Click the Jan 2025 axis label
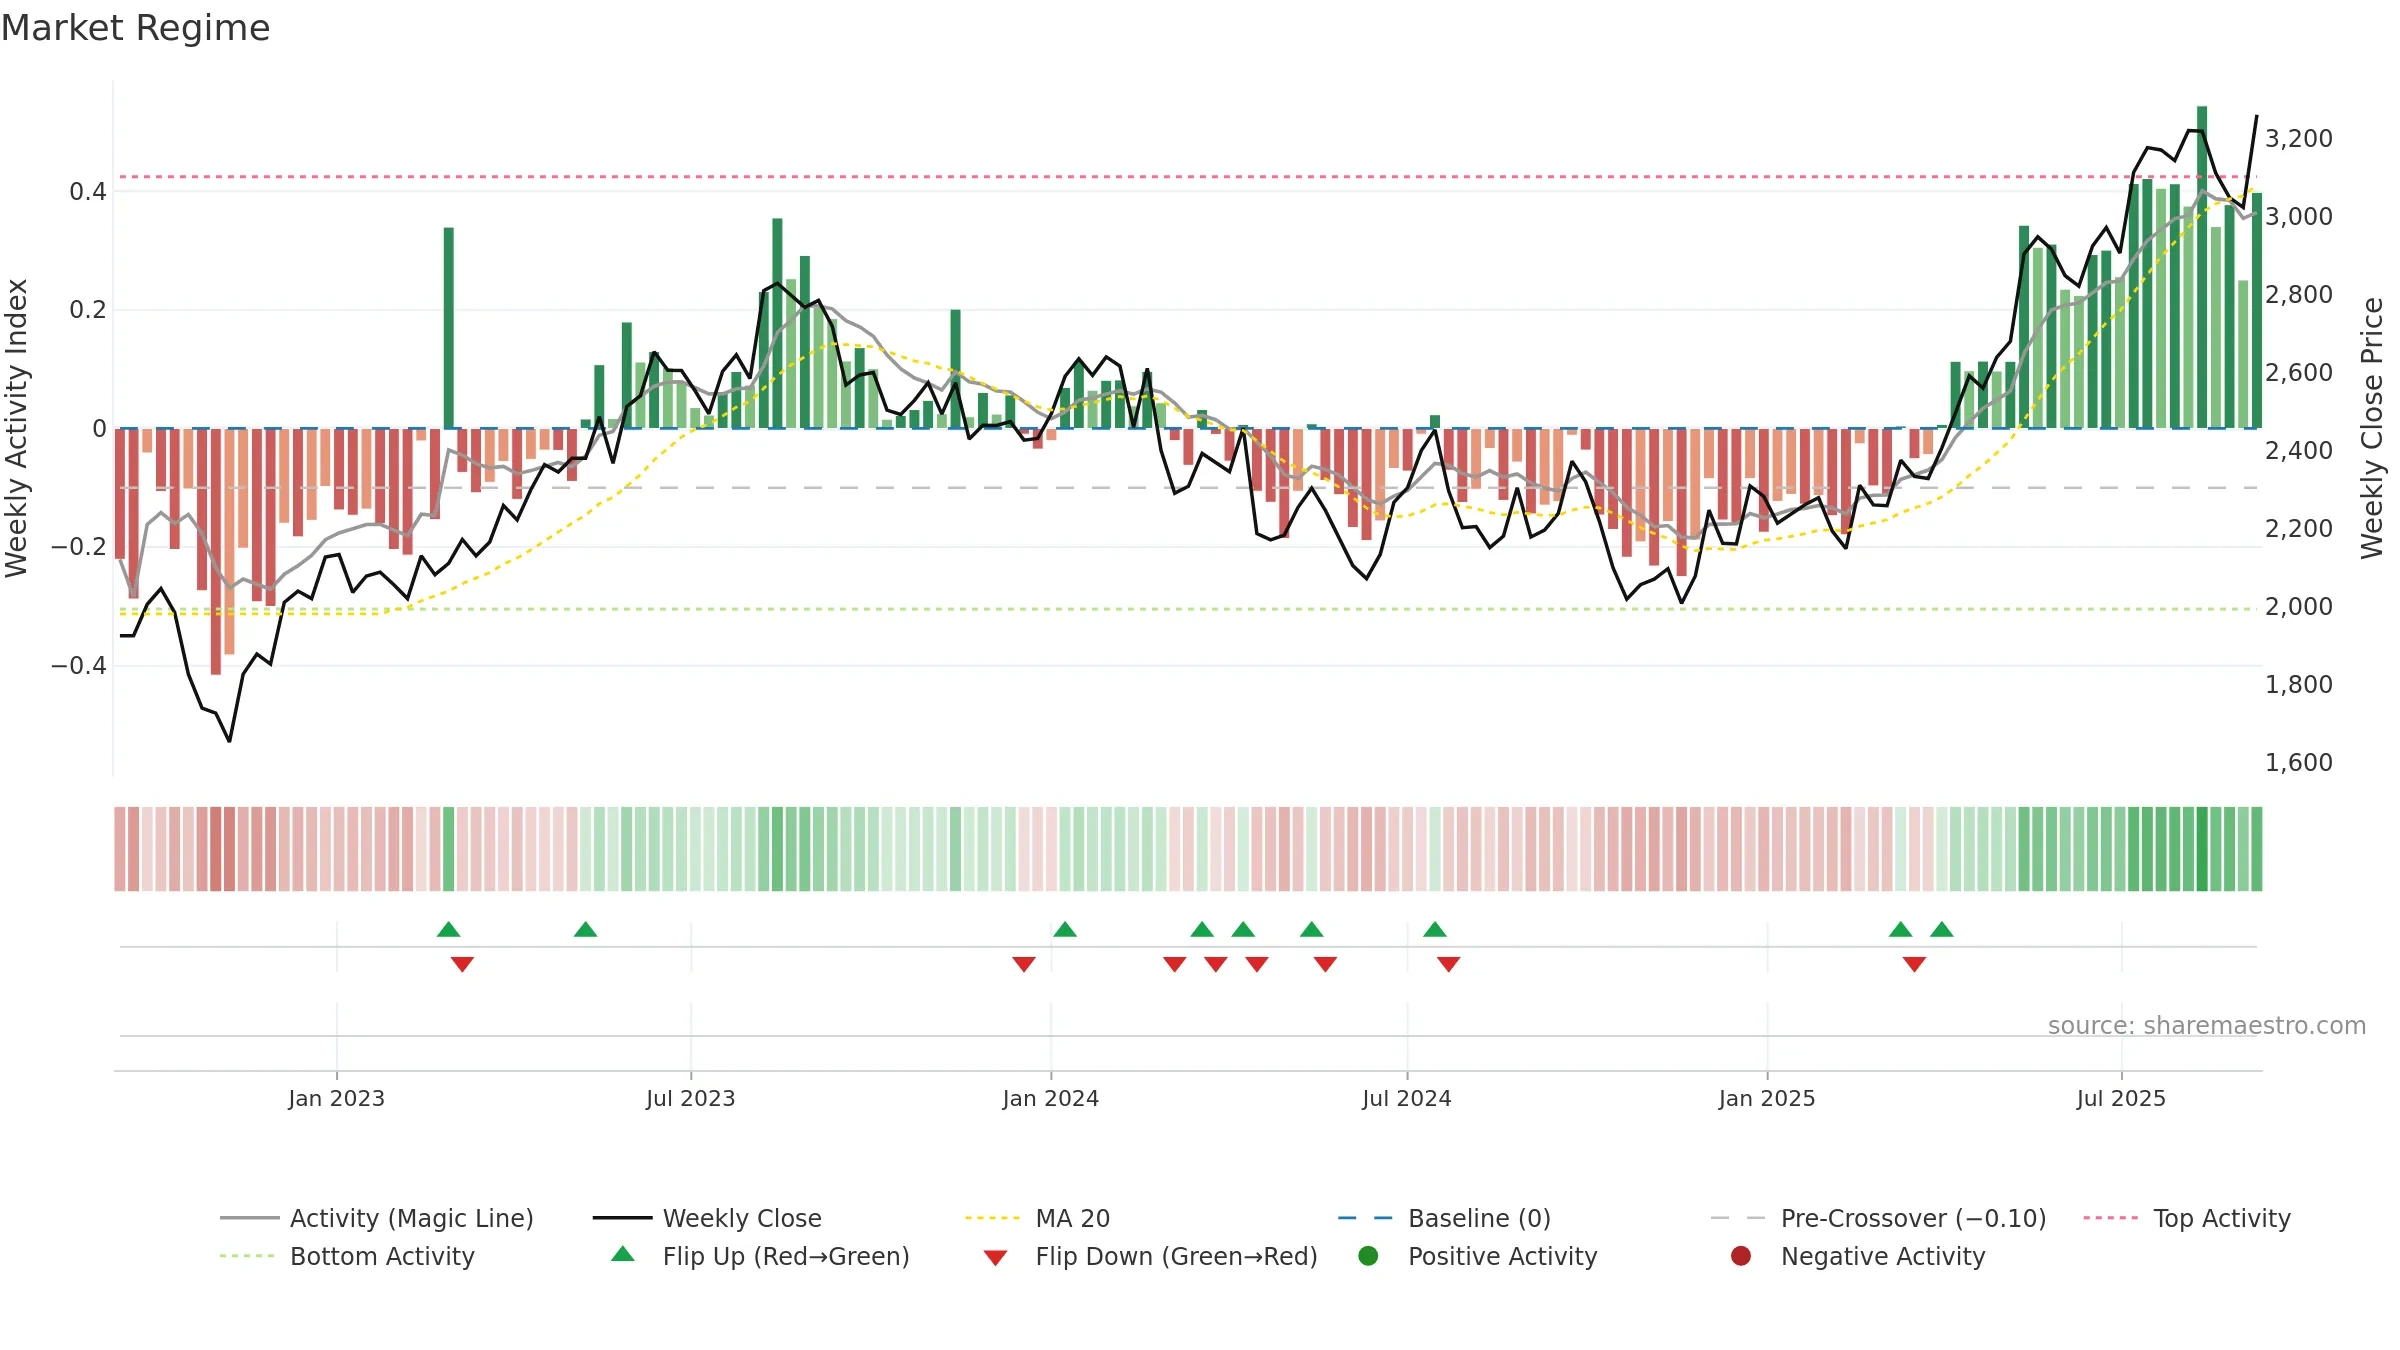The width and height of the screenshot is (2400, 1350). coord(1767,1098)
